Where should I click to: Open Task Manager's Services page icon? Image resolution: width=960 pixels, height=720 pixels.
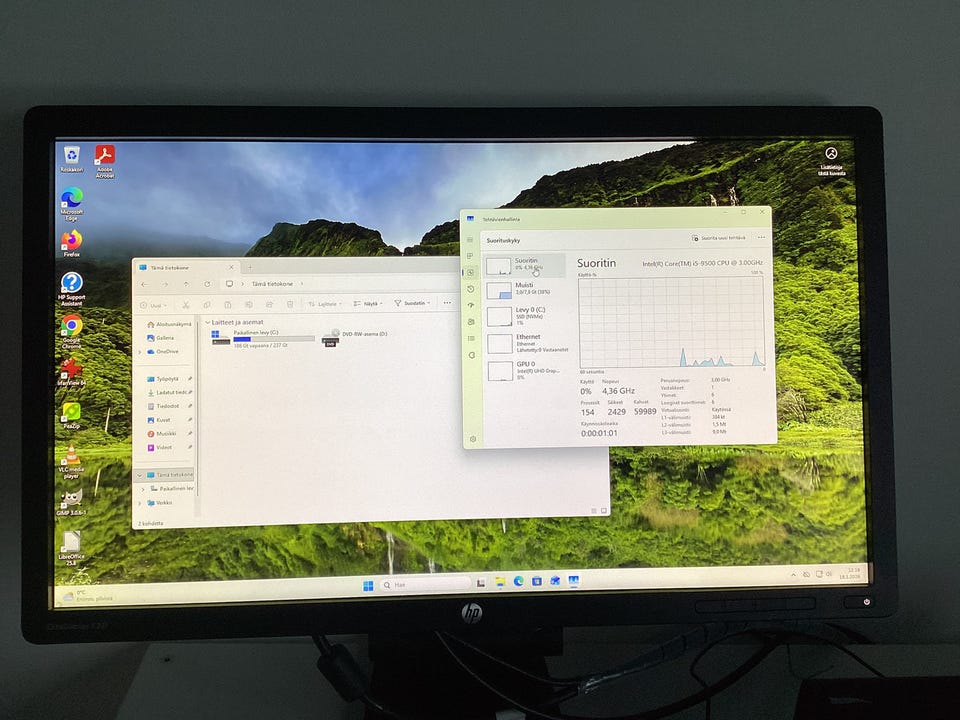click(471, 355)
